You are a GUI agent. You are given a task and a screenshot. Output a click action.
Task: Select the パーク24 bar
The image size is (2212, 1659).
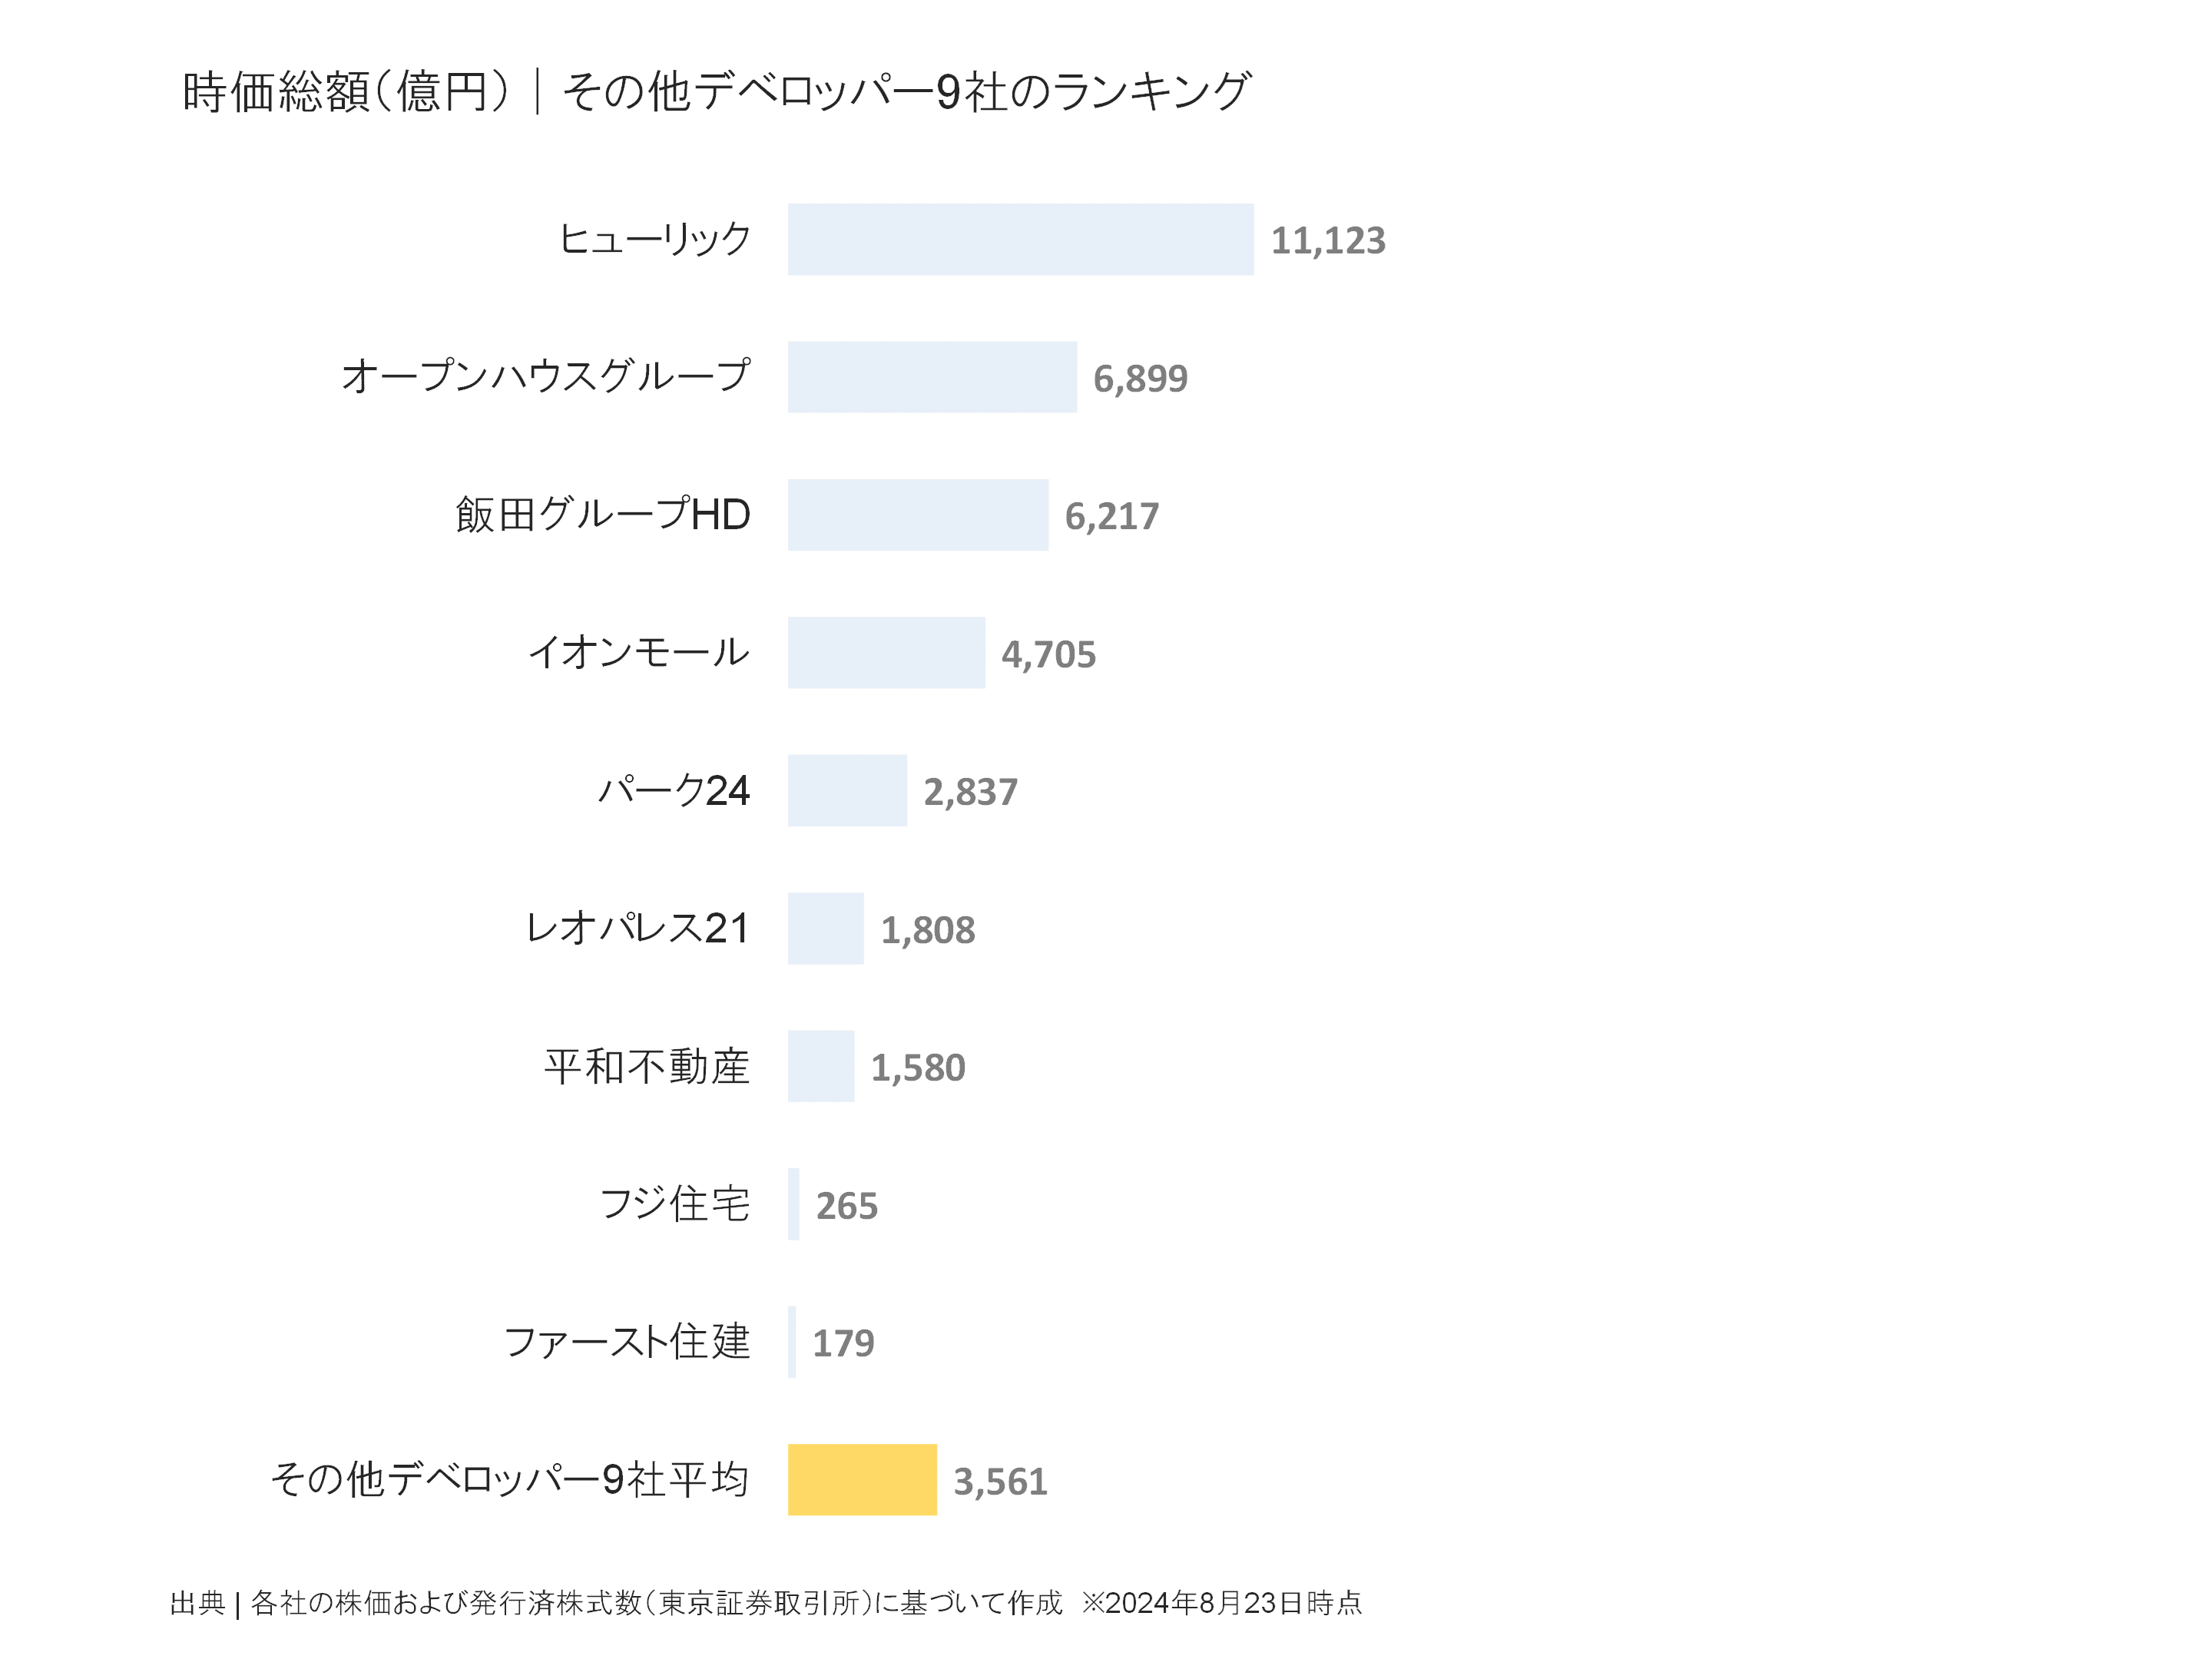(x=847, y=791)
